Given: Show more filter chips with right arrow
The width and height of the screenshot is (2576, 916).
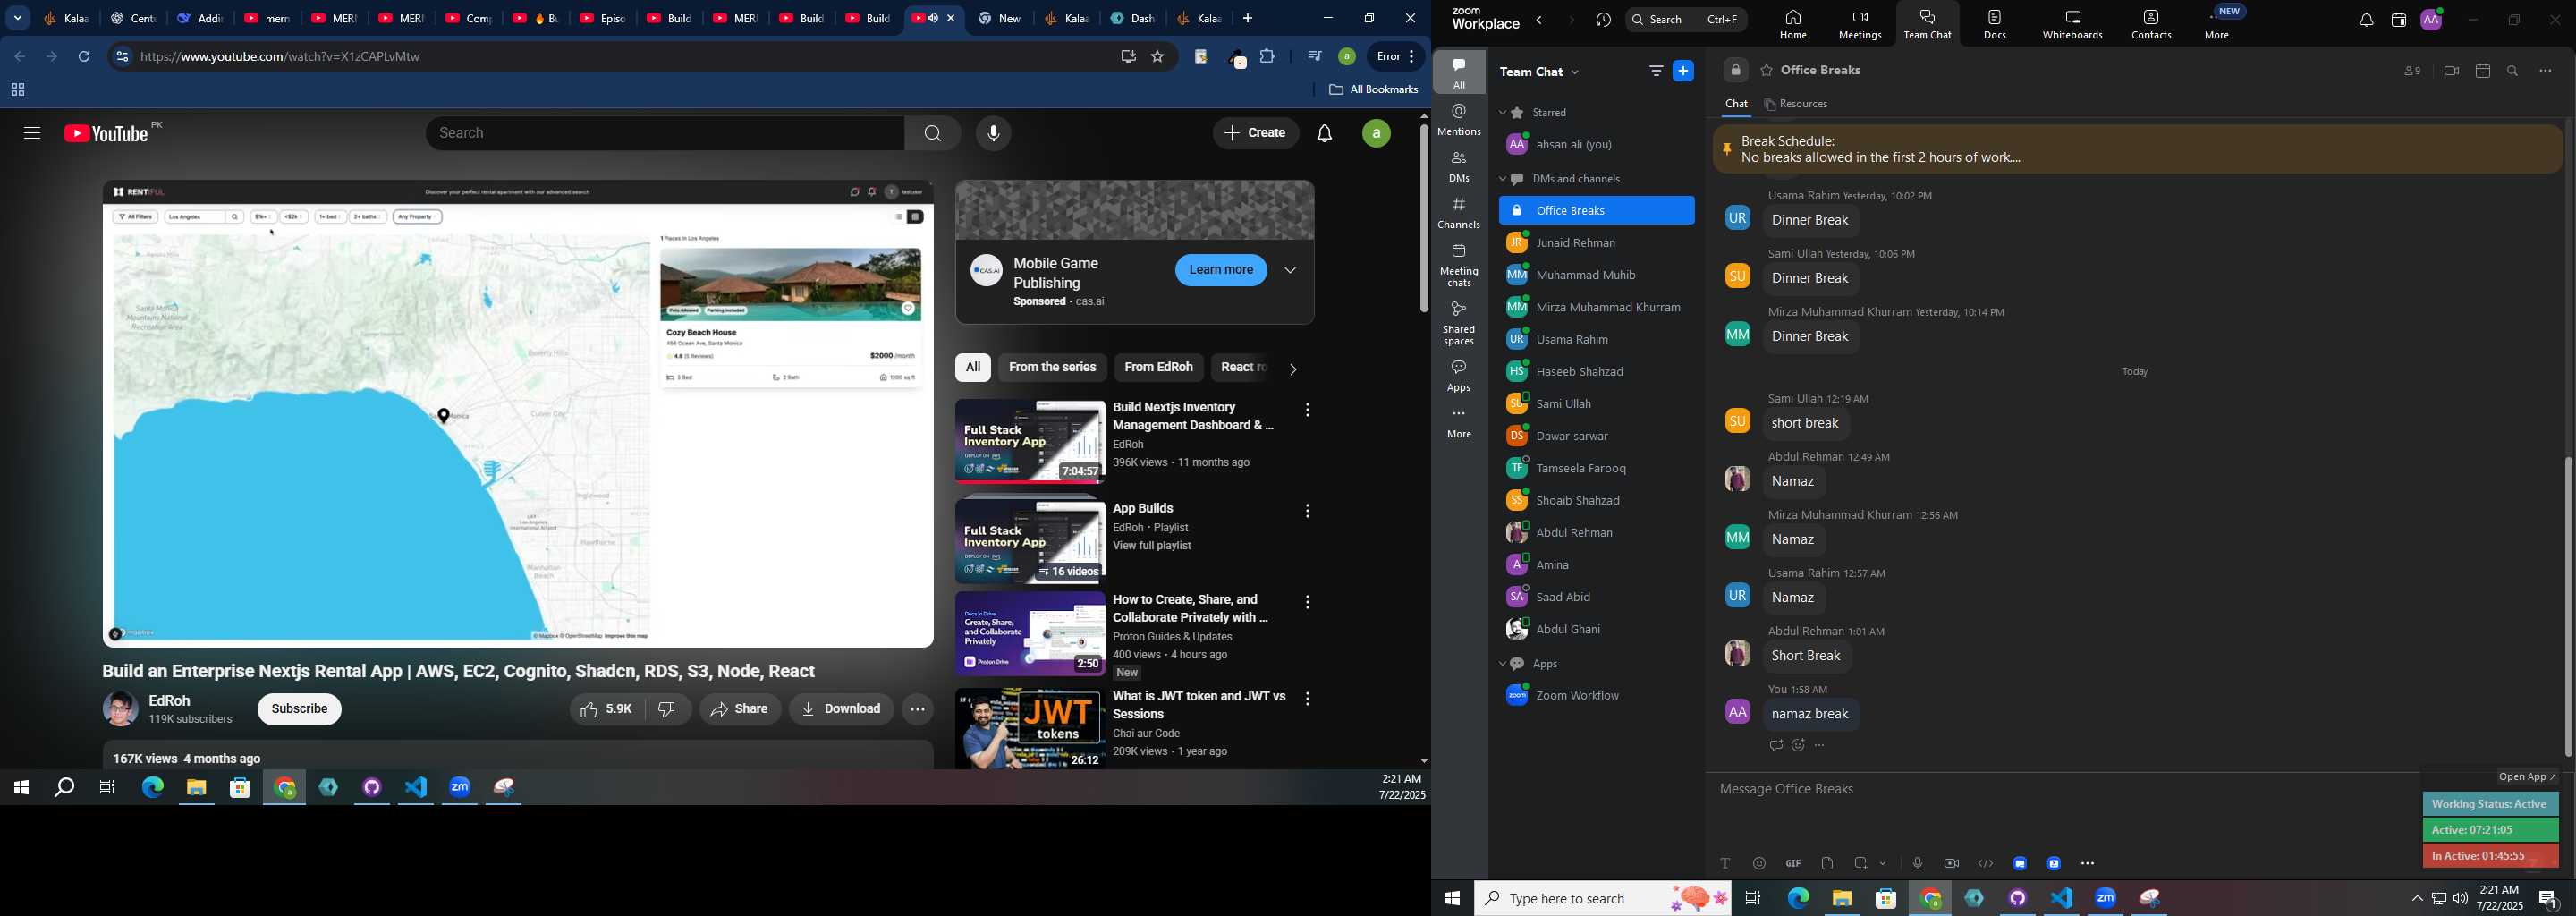Looking at the screenshot, I should pos(1293,369).
